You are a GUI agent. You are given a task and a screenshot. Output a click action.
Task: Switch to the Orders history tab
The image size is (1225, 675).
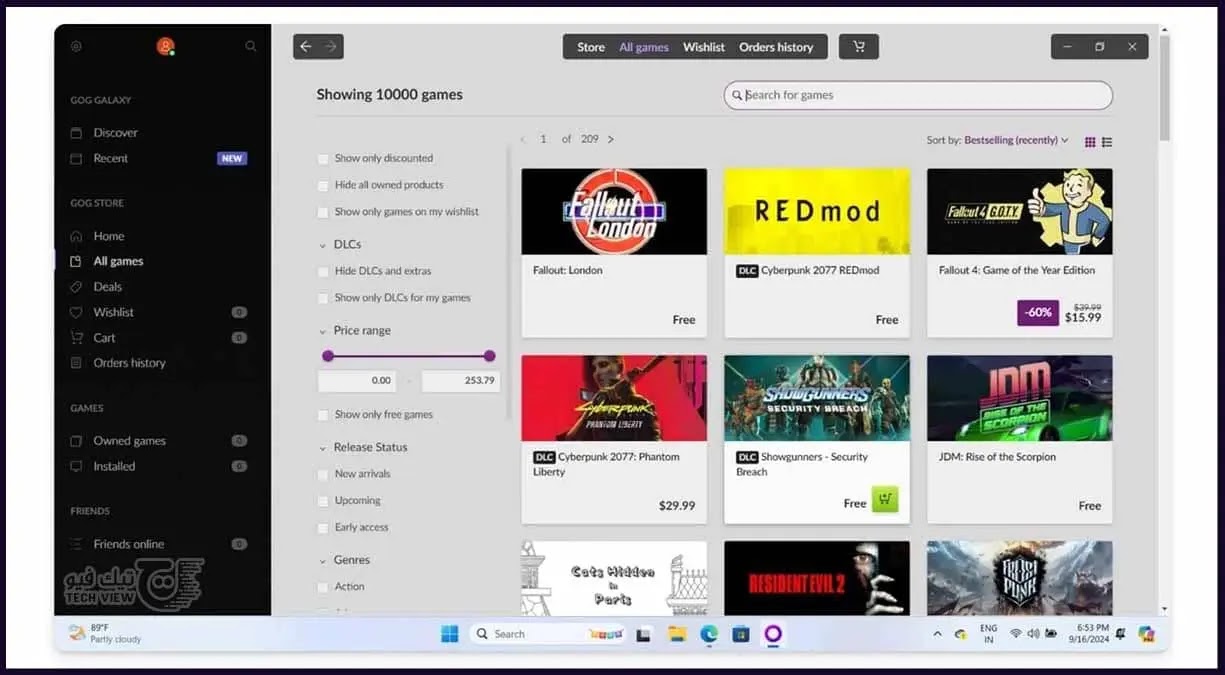pos(776,47)
